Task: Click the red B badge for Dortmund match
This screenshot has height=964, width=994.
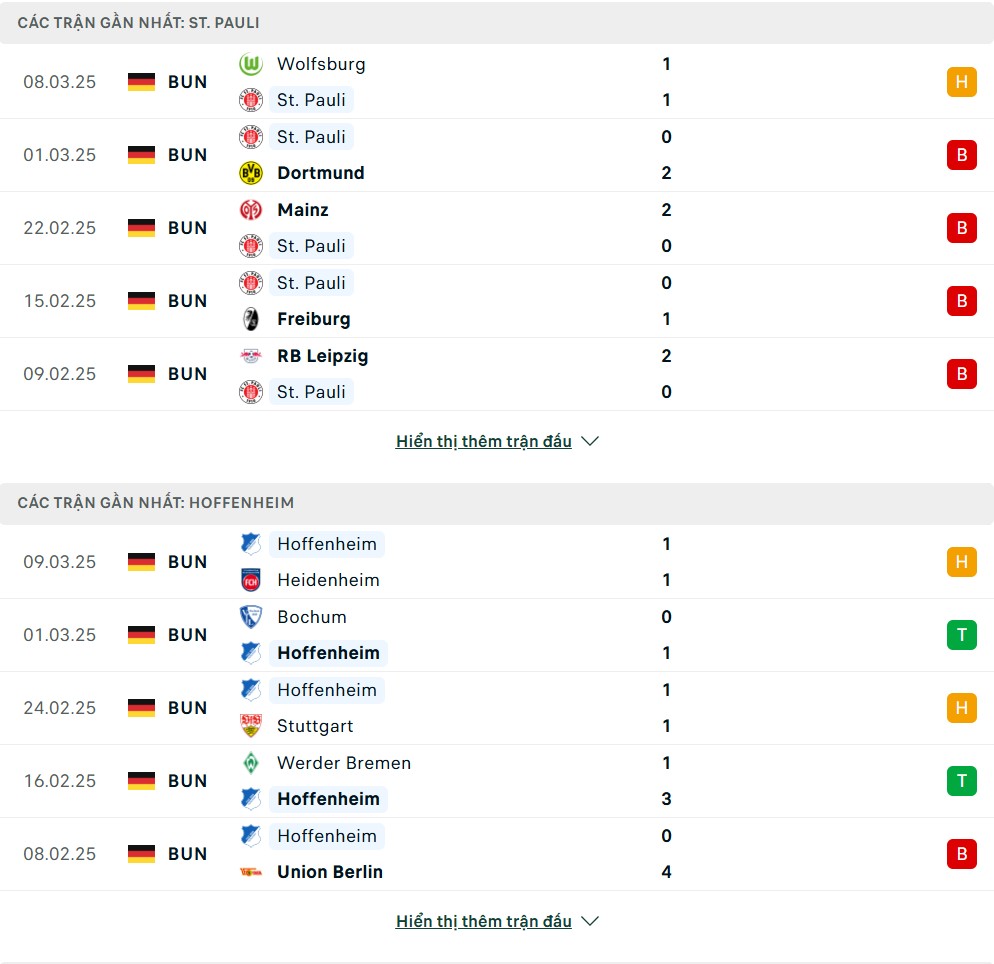Action: (962, 155)
